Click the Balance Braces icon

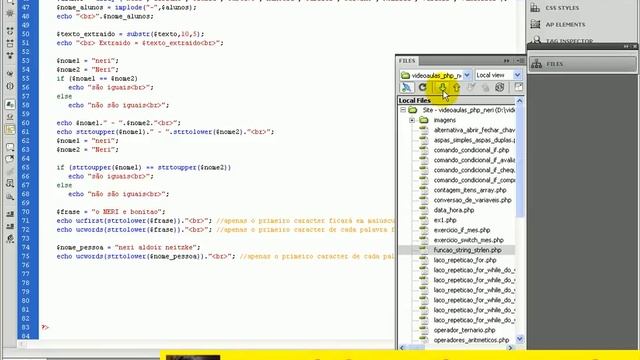click(10, 86)
